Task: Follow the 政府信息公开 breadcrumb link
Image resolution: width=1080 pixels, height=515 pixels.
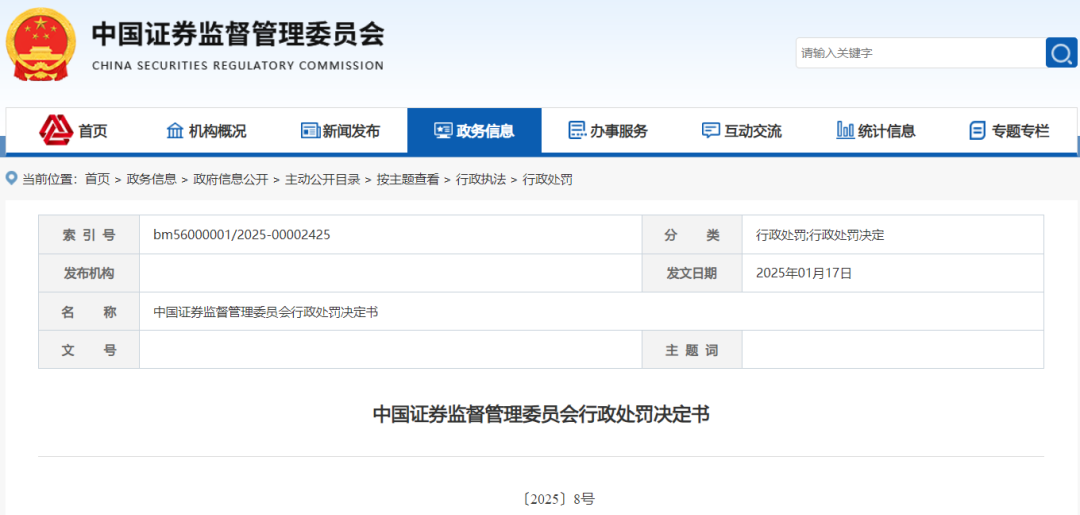Action: [x=231, y=180]
